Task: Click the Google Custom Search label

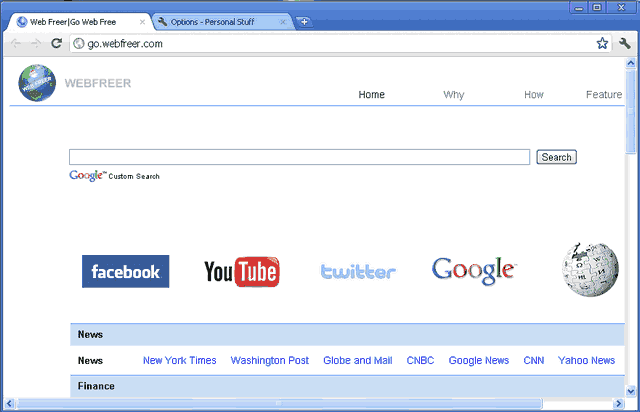Action: 114,176
